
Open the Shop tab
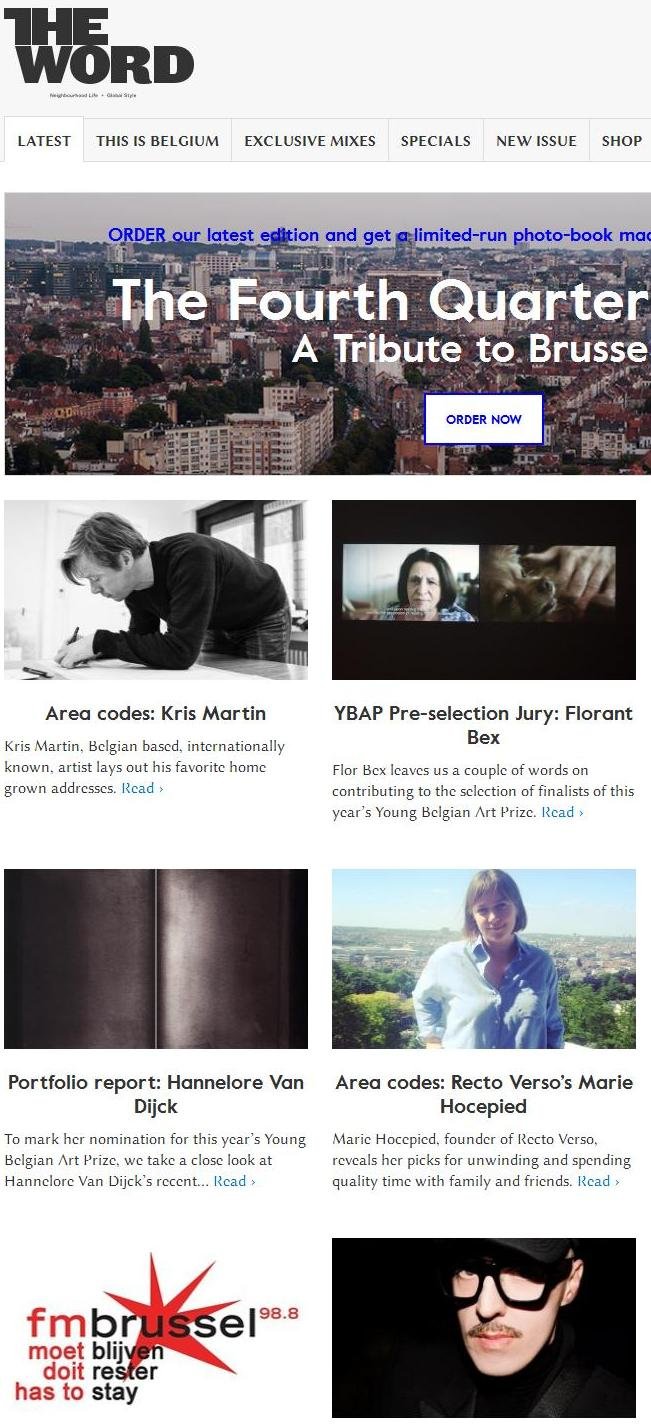pyautogui.click(x=621, y=141)
